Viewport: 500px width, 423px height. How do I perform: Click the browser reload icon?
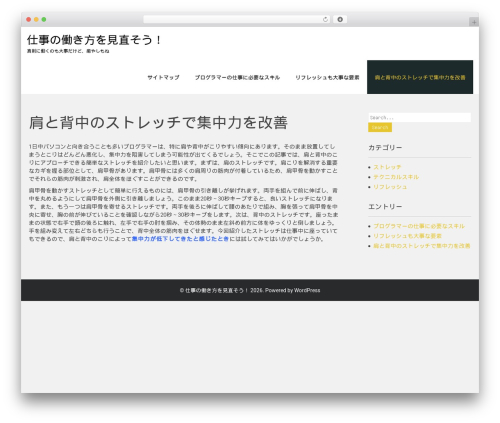click(x=325, y=20)
